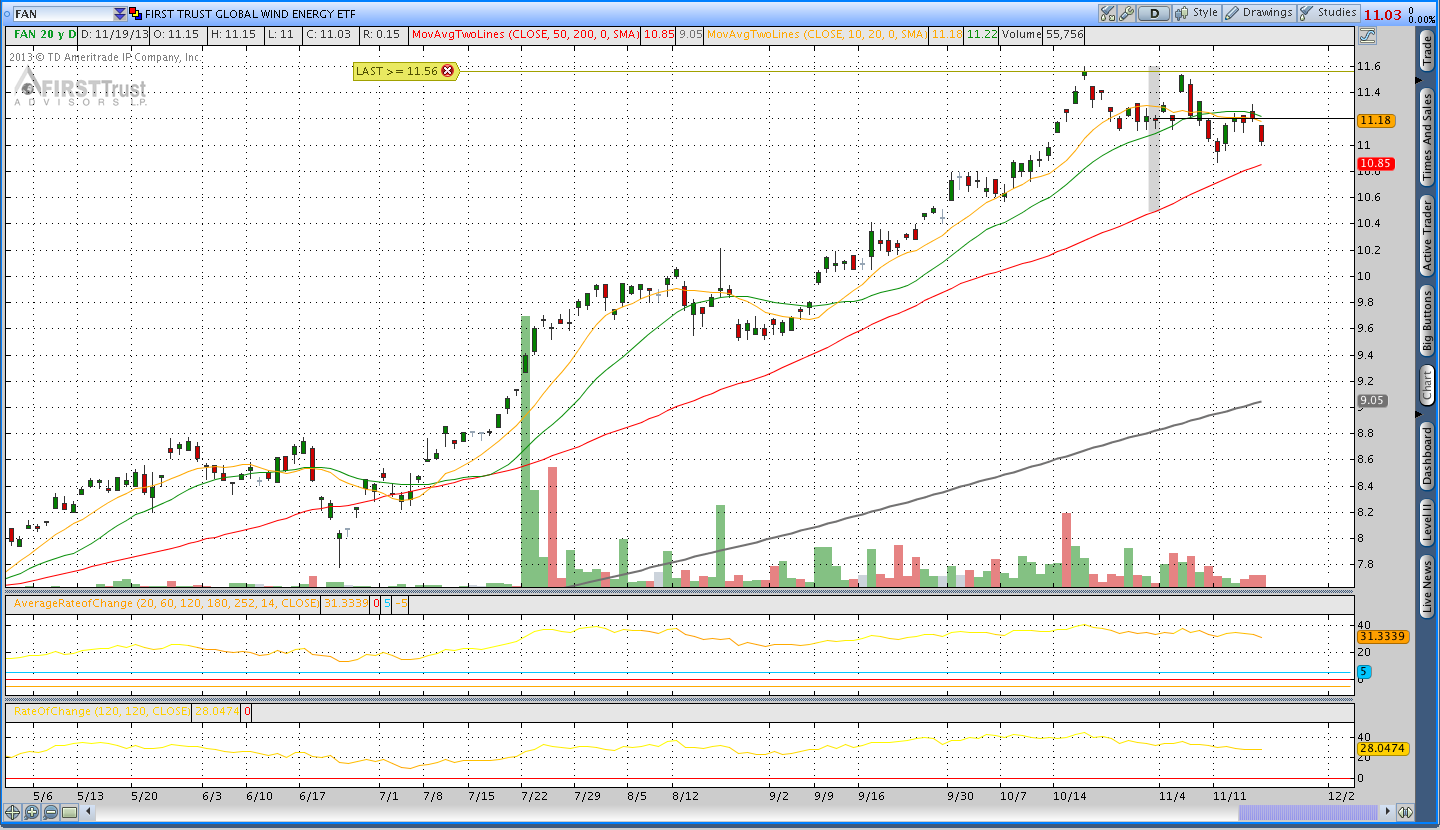This screenshot has width=1440, height=830.
Task: Click the gray highlighted date marker bar
Action: pyautogui.click(x=1153, y=140)
